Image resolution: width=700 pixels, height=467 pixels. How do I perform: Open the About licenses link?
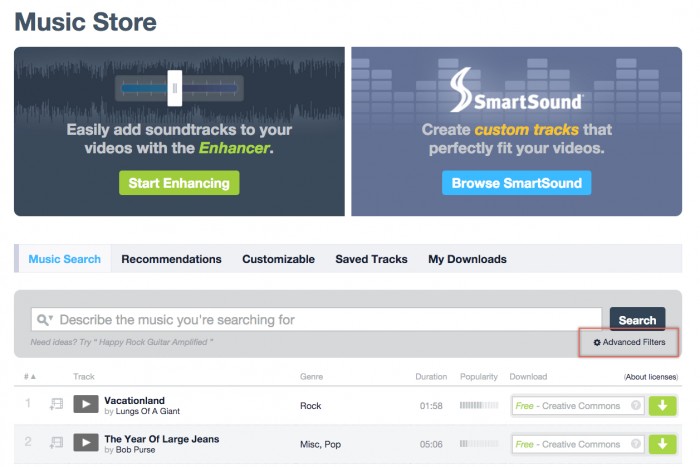[650, 377]
